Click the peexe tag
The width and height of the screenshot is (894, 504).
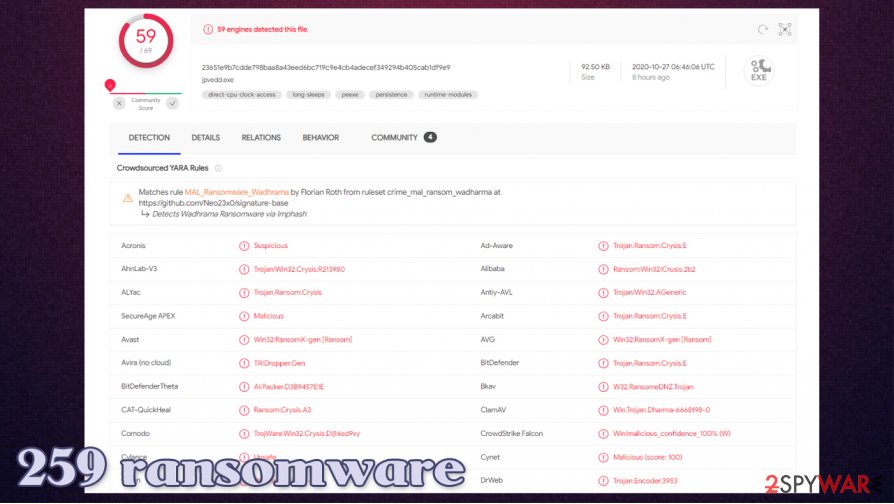click(x=350, y=95)
